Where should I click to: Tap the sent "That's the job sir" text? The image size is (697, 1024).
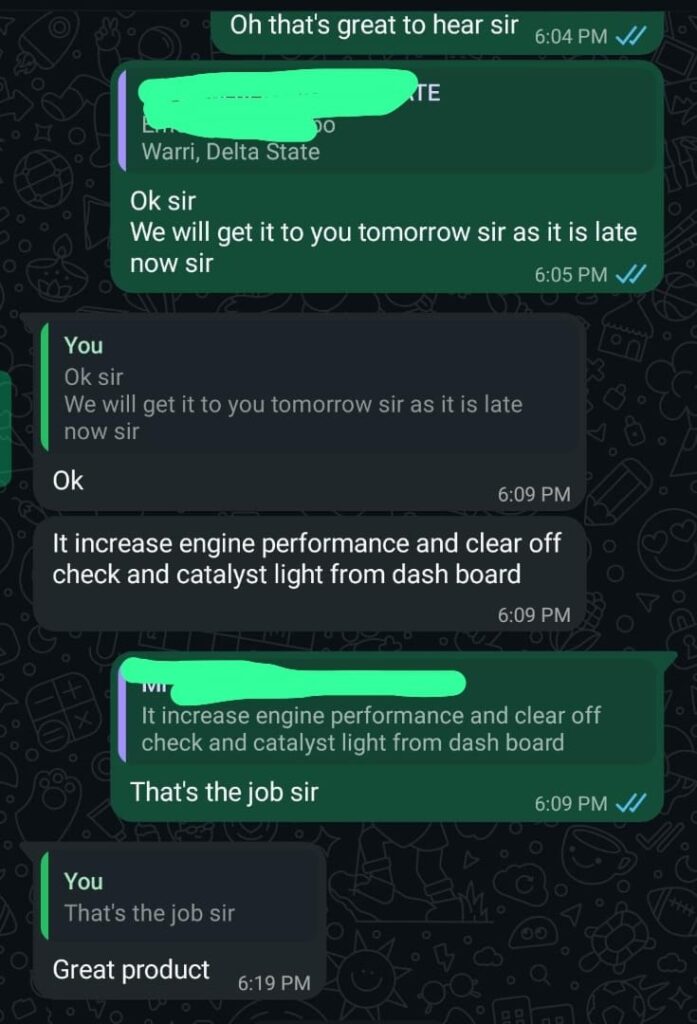[224, 792]
